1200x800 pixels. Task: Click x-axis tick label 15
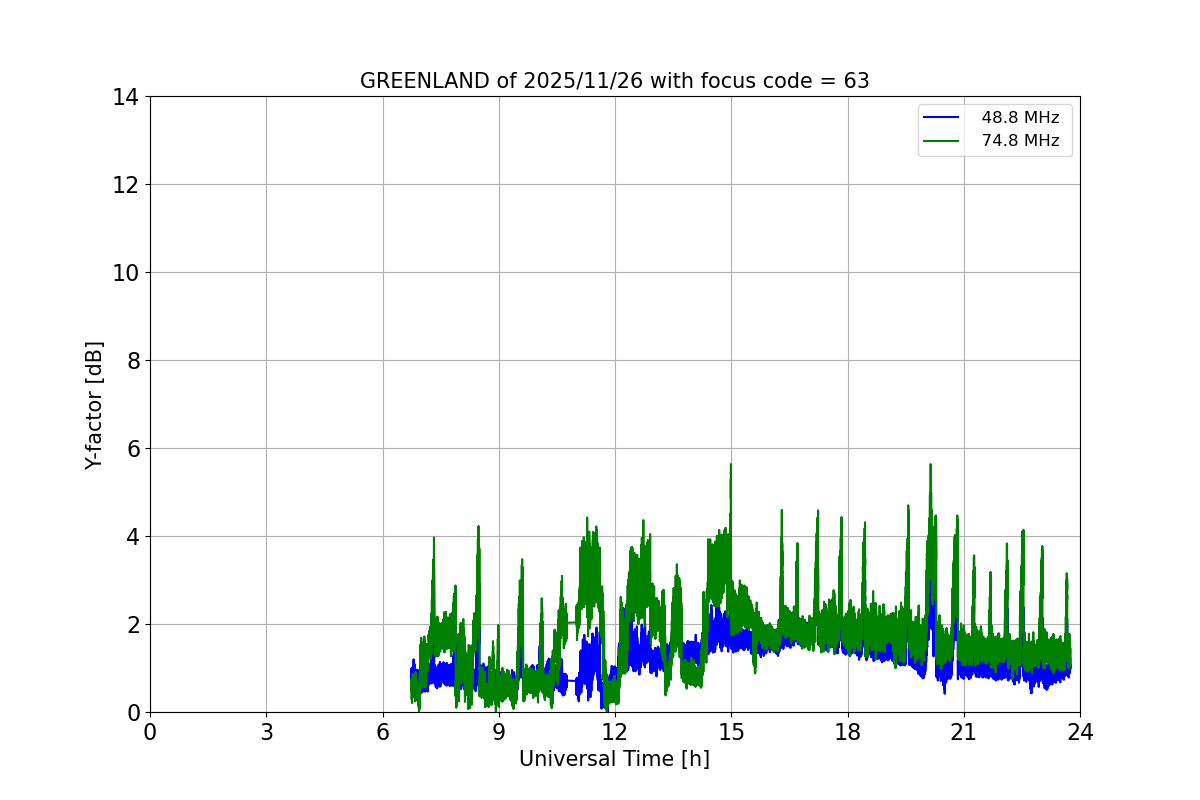[731, 732]
